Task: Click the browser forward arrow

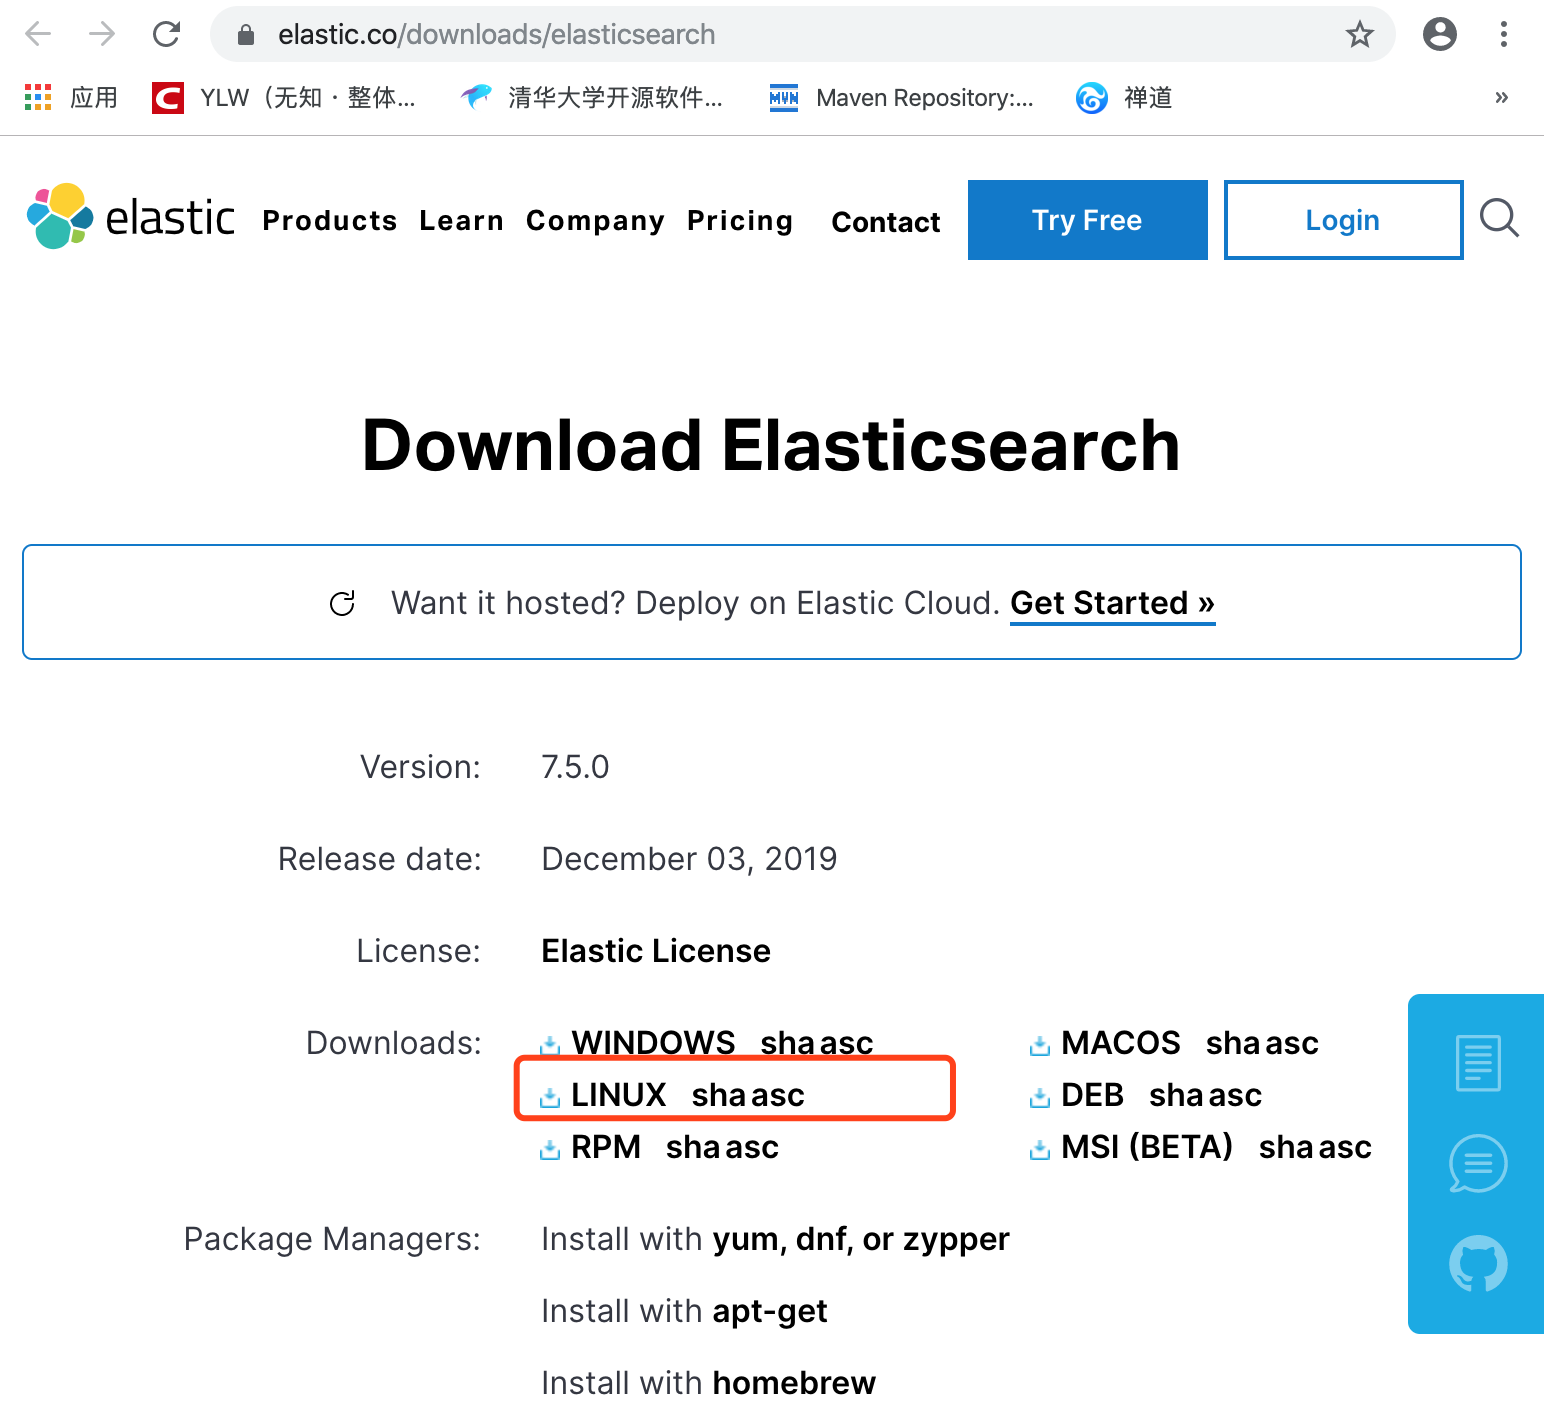Action: coord(102,34)
